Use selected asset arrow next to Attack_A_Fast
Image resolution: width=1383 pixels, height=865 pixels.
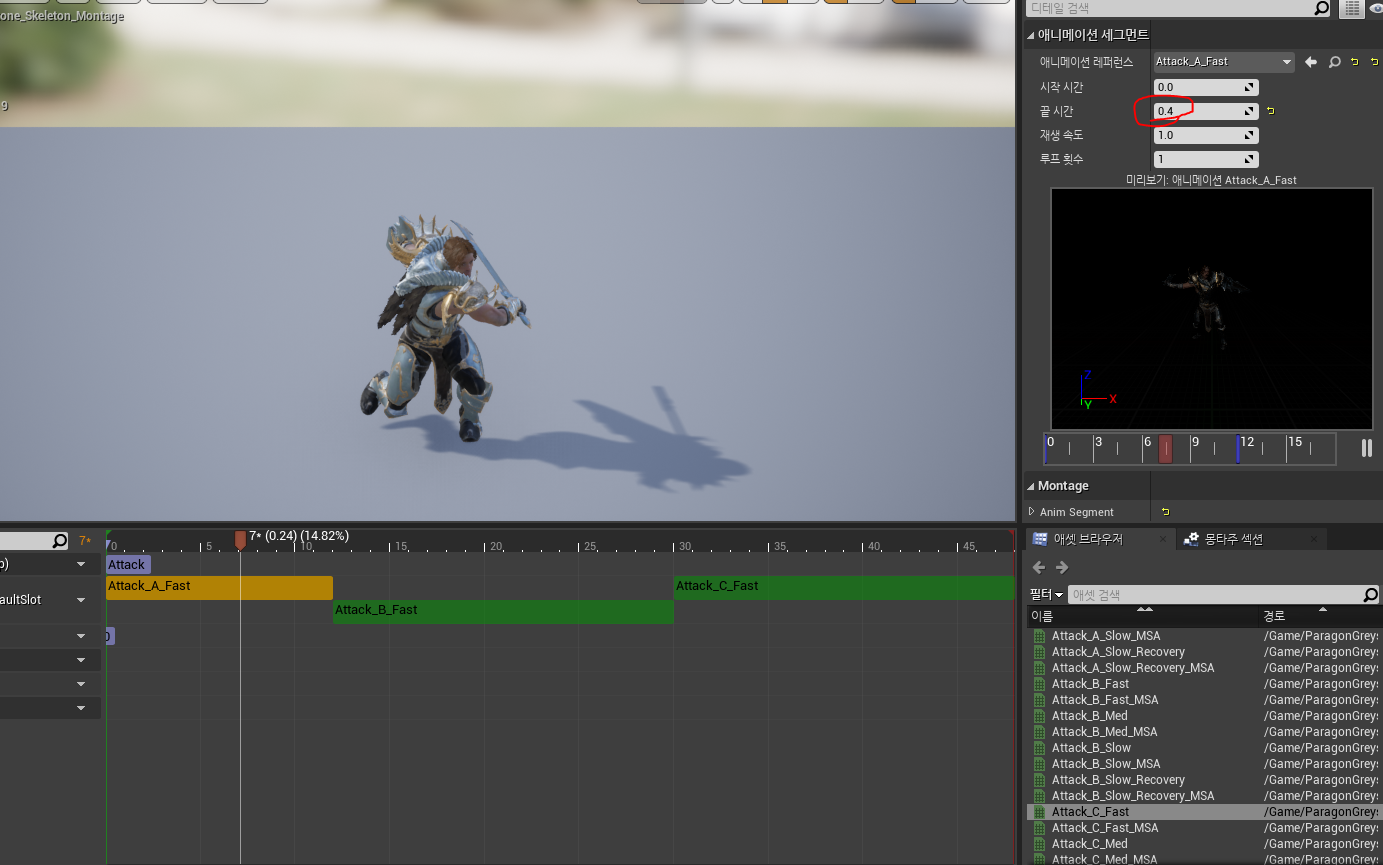(x=1312, y=62)
